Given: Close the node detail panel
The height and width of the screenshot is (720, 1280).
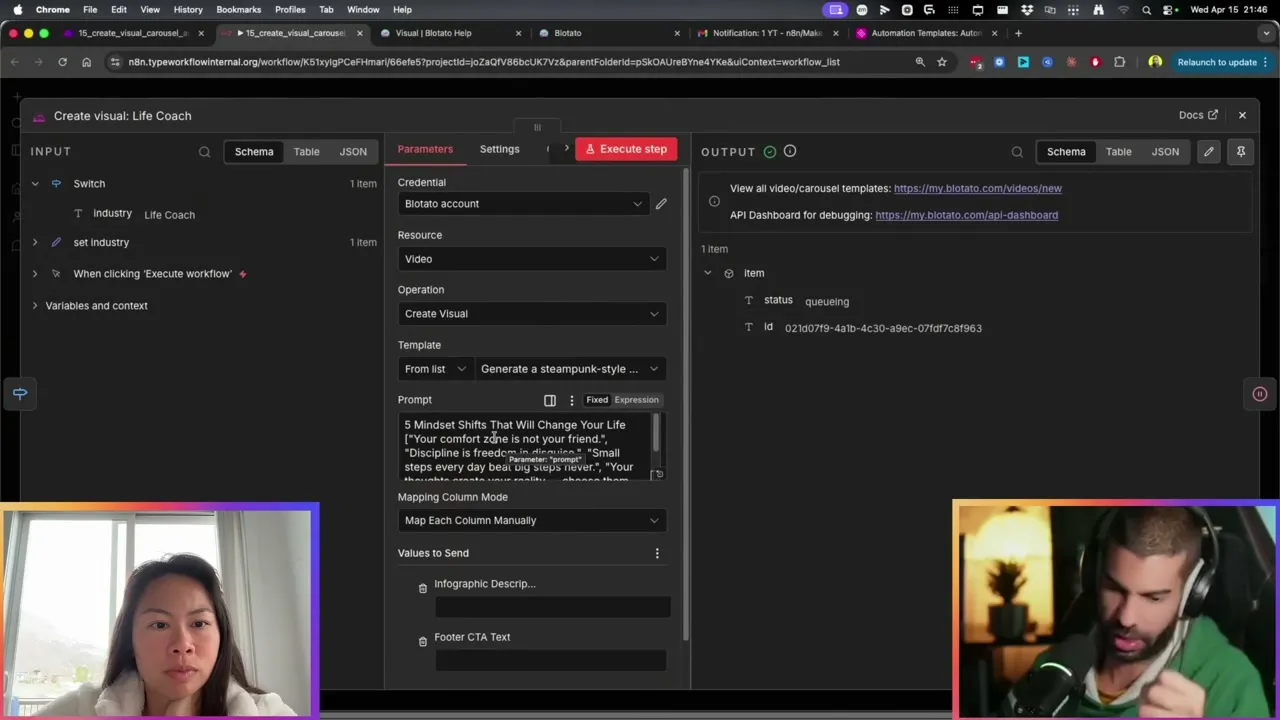Looking at the screenshot, I should click(1242, 115).
